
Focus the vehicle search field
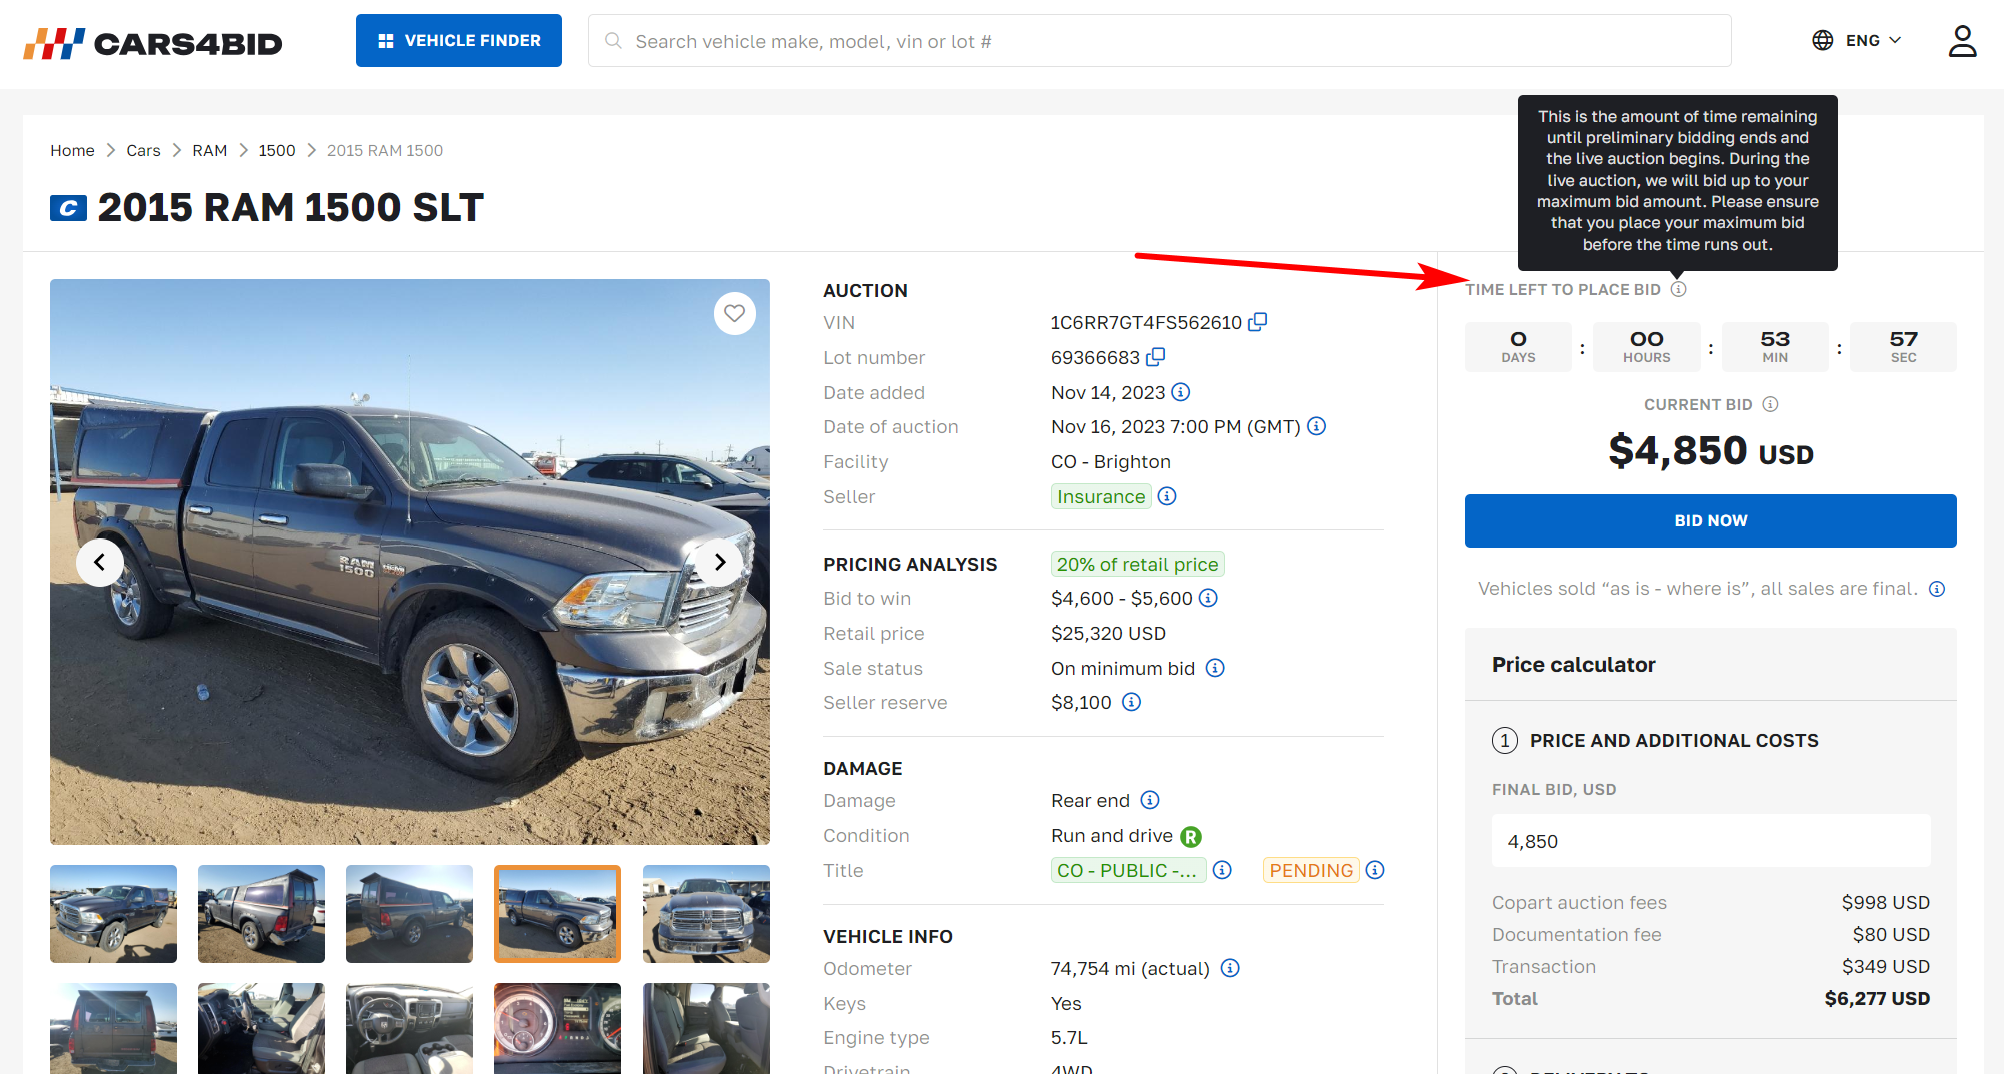pos(1160,41)
